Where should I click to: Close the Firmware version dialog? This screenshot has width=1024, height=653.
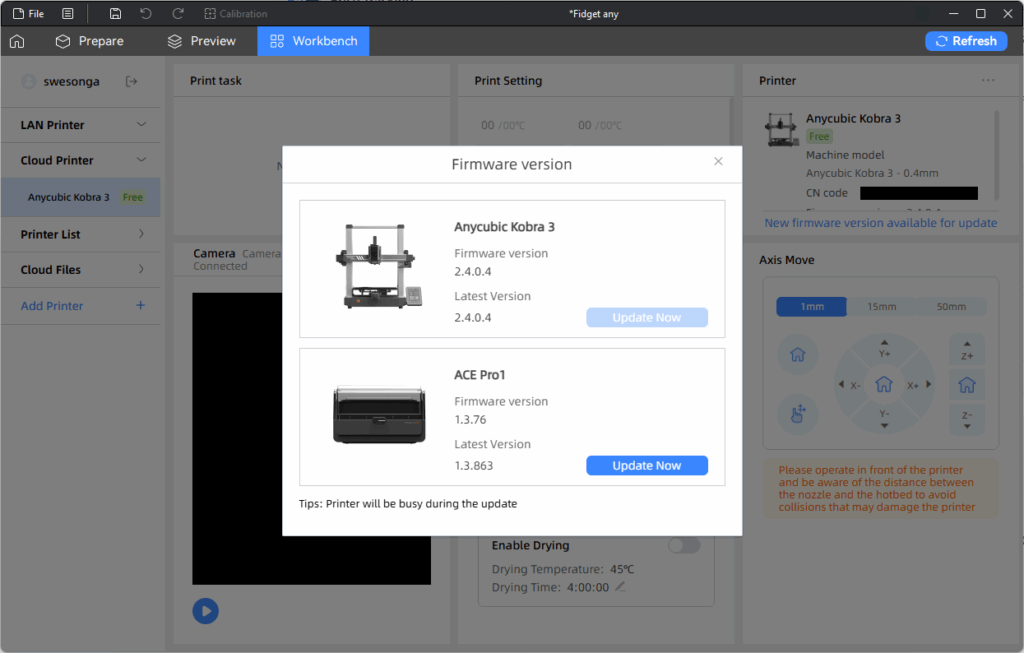click(718, 162)
